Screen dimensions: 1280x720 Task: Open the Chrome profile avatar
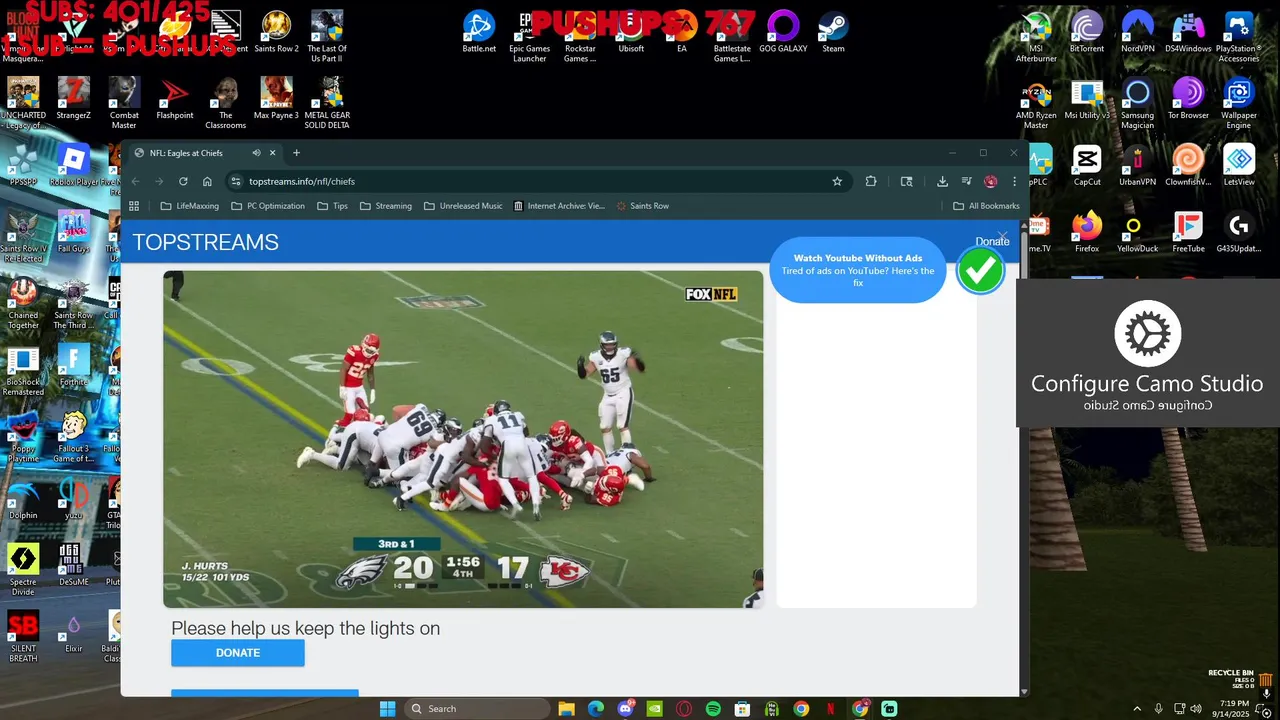(990, 181)
